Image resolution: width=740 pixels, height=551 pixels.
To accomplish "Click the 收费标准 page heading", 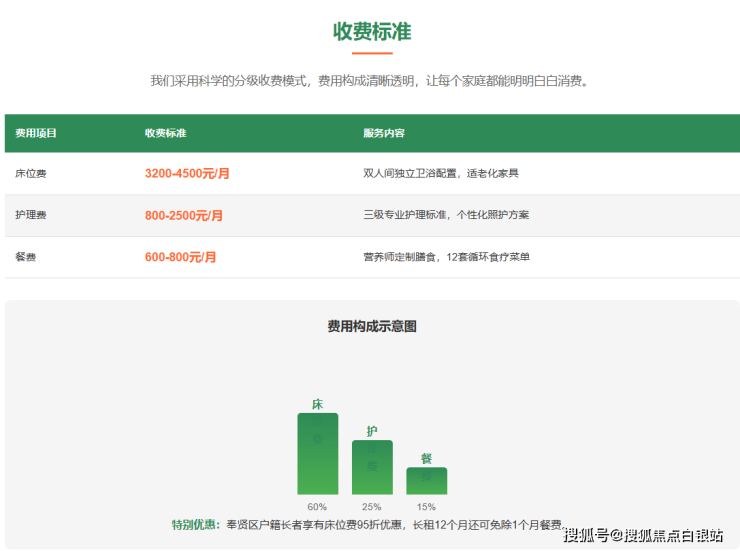I will [371, 31].
